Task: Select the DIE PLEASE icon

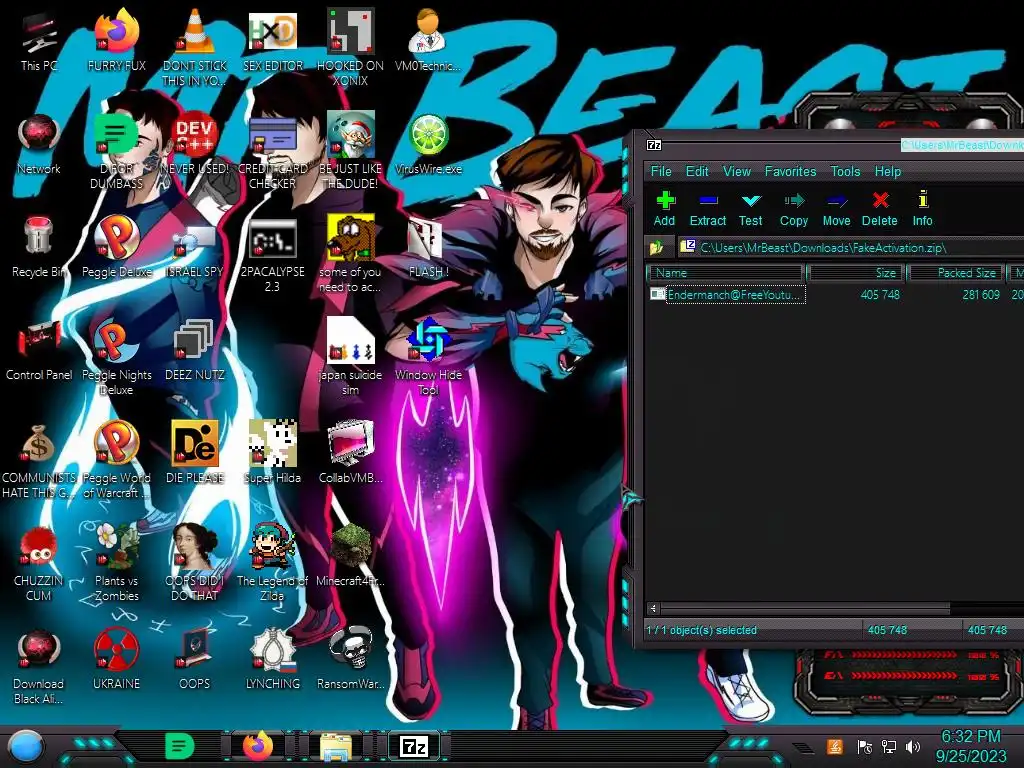Action: coord(195,452)
